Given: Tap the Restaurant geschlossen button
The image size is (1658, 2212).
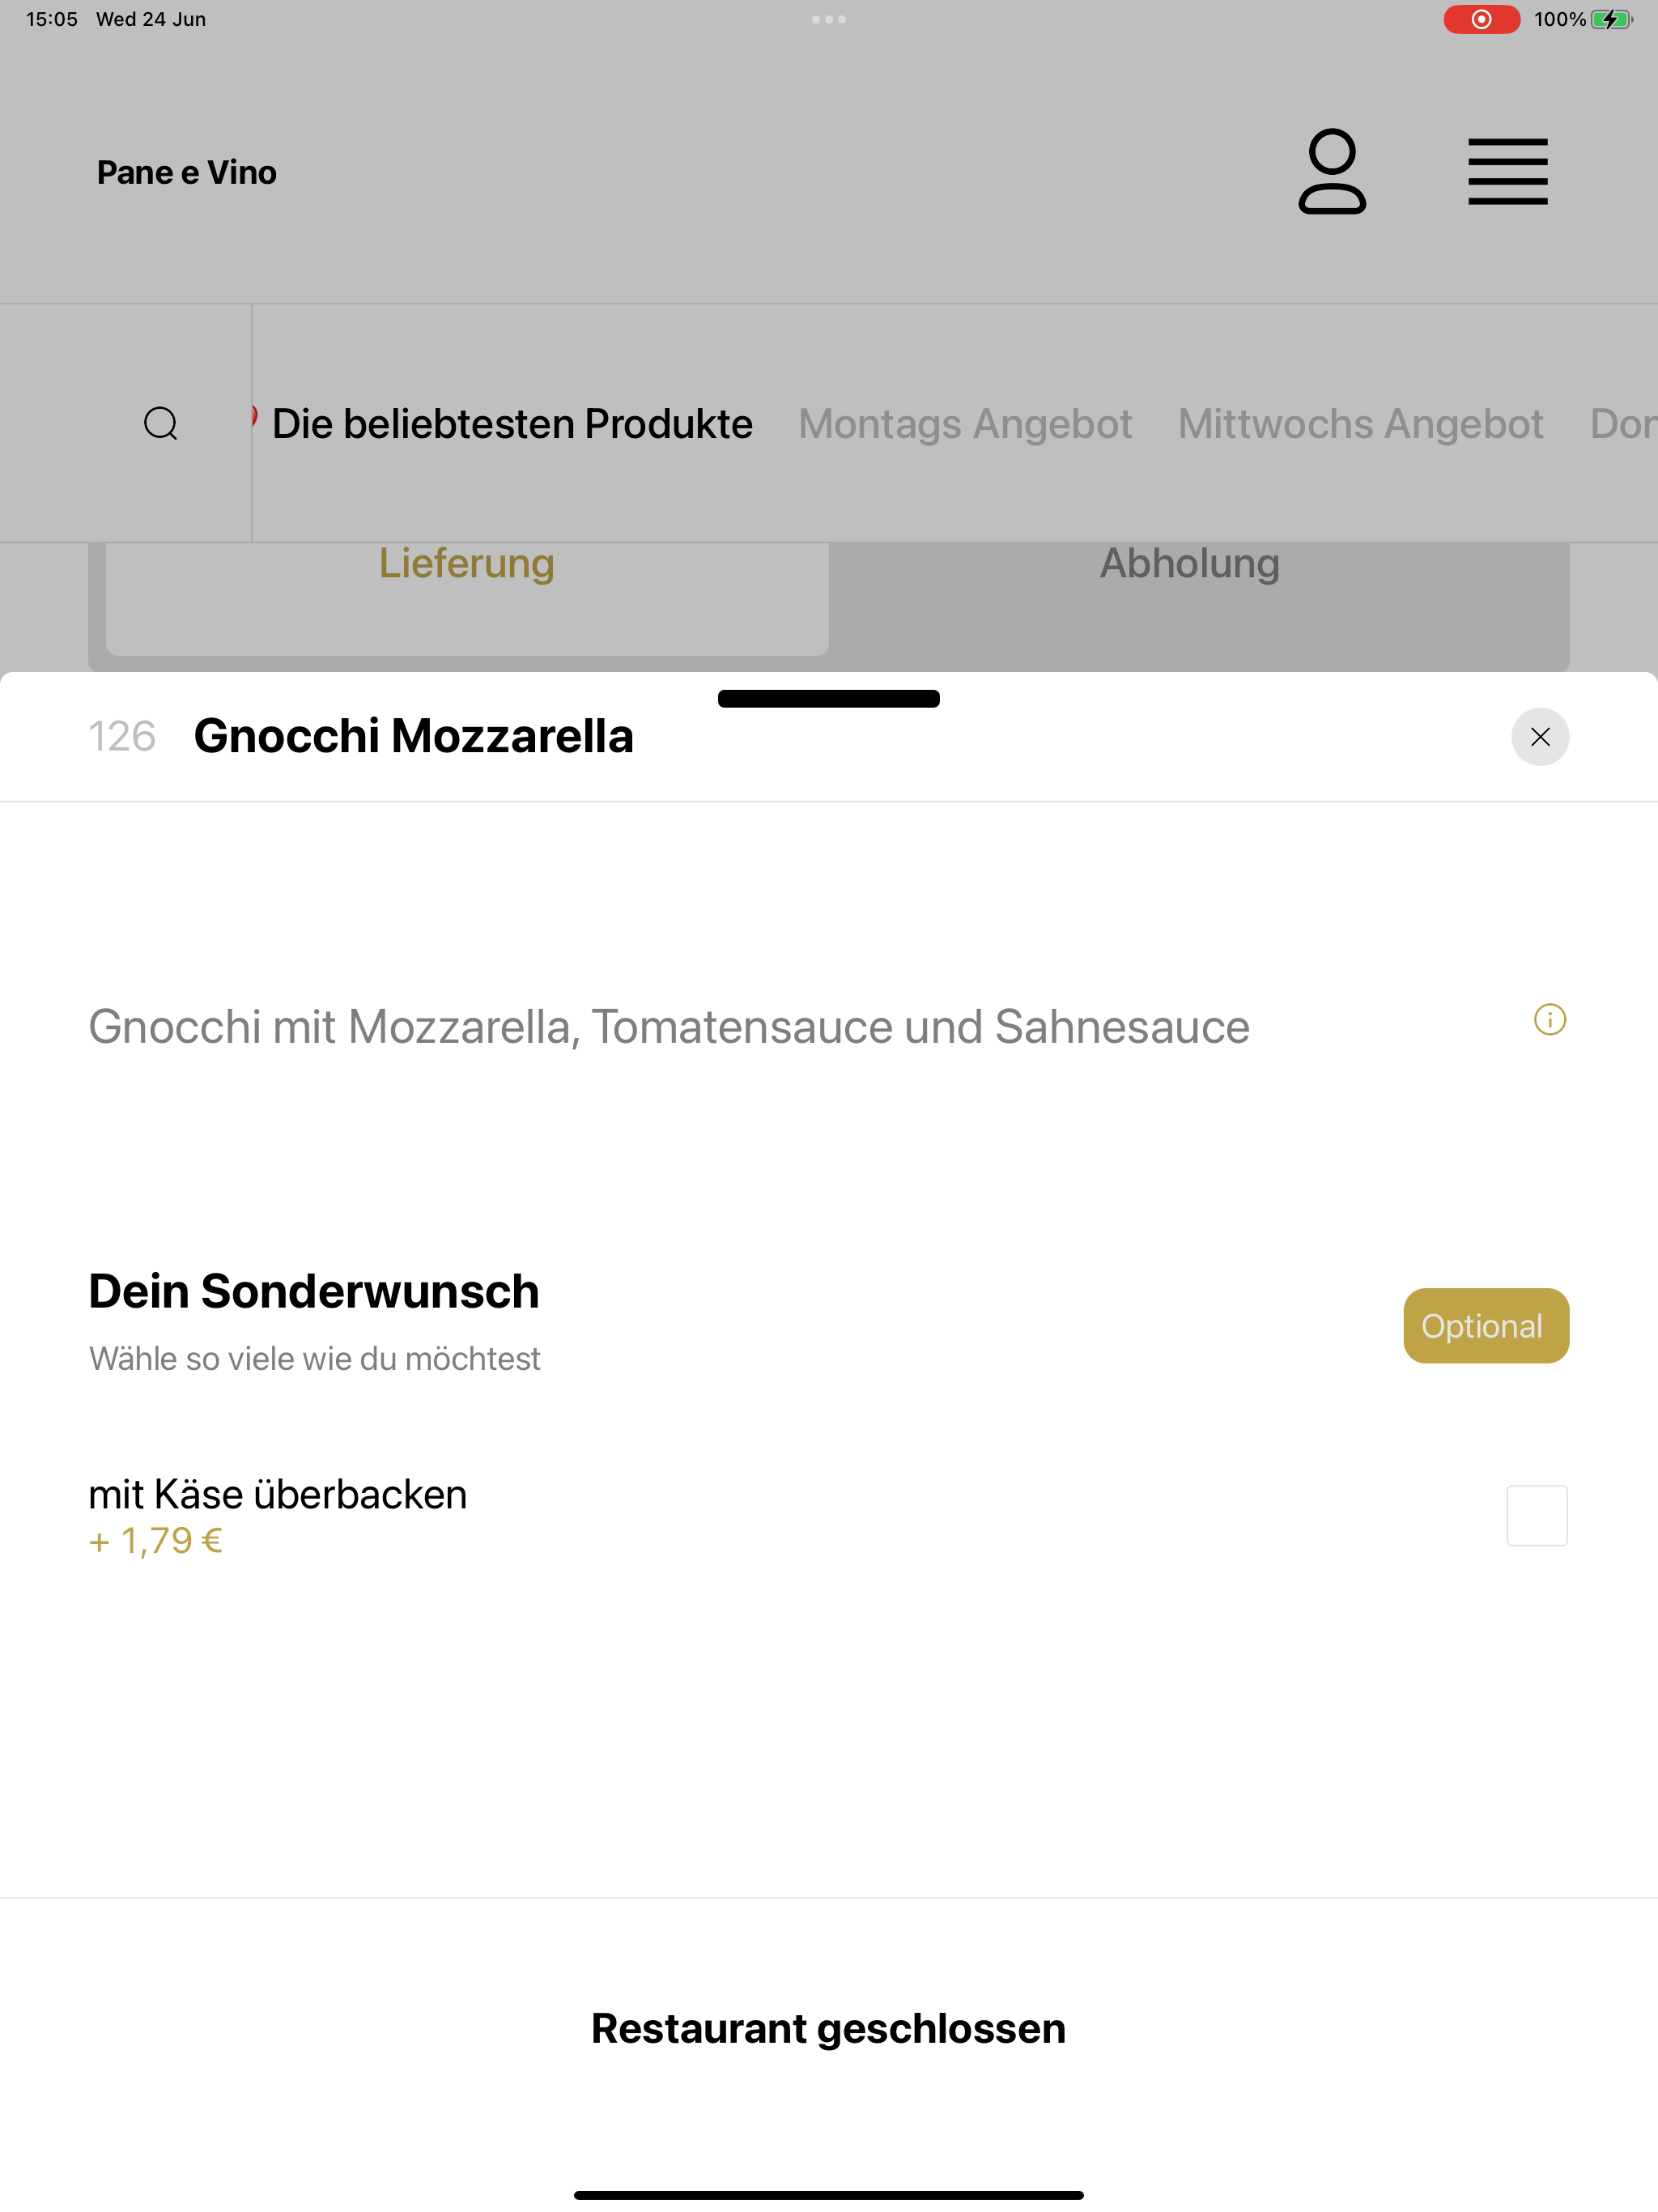Looking at the screenshot, I should tap(829, 2029).
